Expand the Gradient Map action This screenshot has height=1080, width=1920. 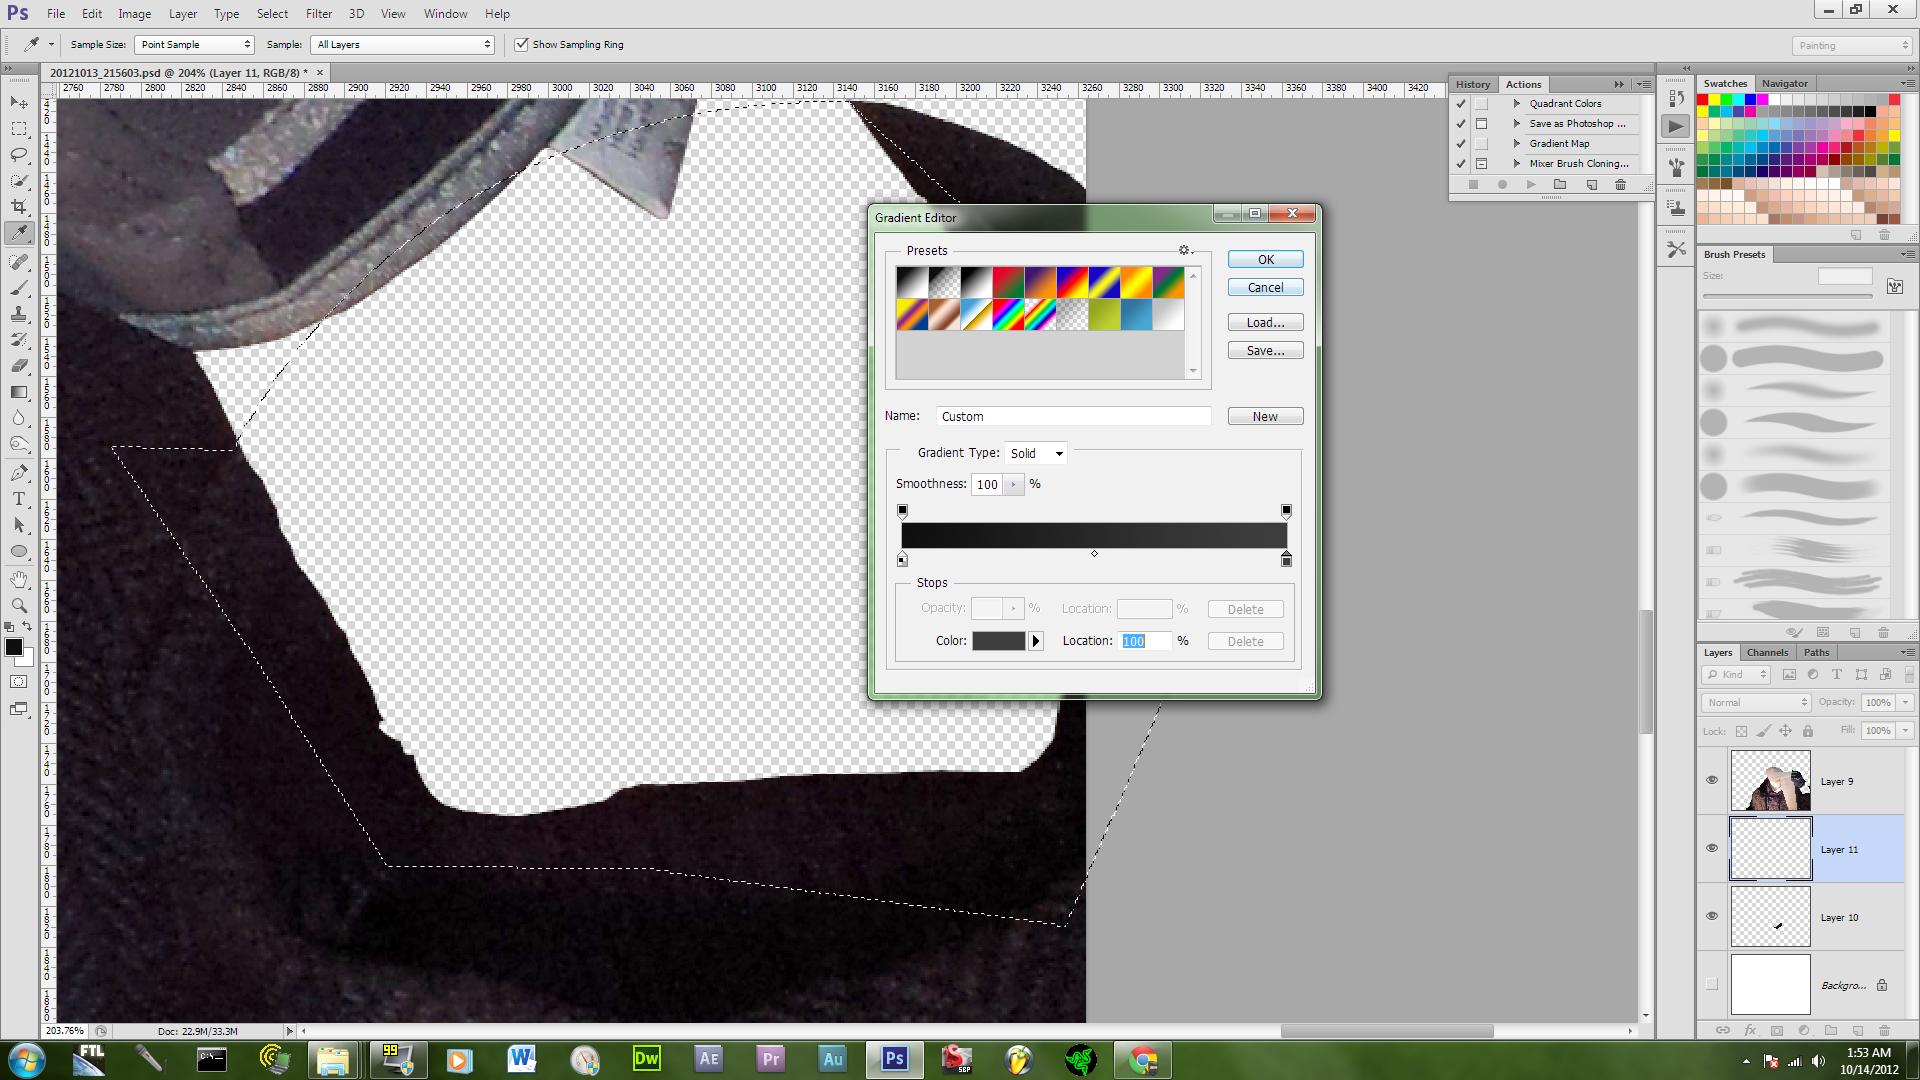(x=1517, y=144)
